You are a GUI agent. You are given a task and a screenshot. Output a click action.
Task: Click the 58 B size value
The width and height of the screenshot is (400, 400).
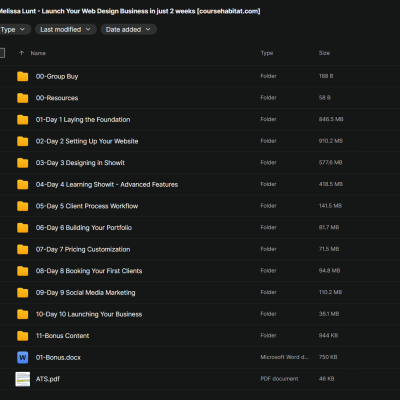pos(325,98)
